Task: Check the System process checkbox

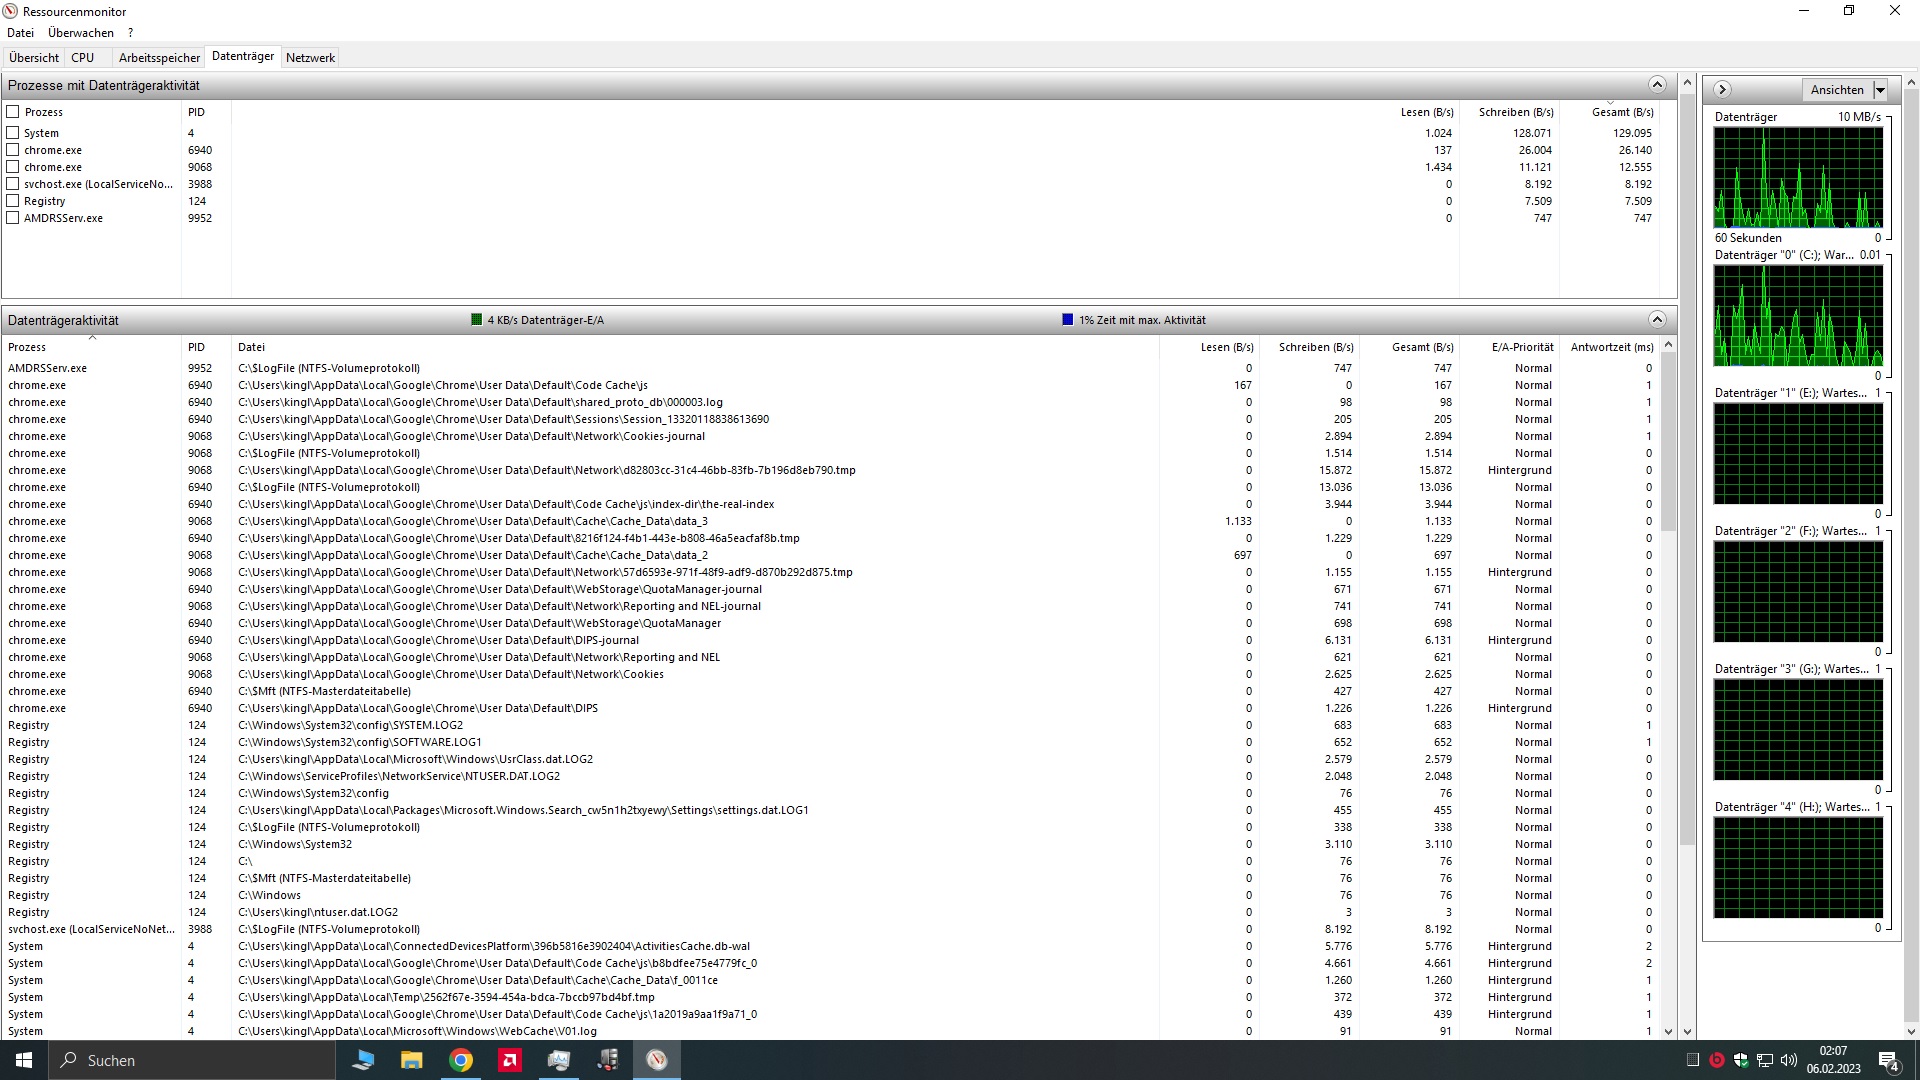Action: 13,133
